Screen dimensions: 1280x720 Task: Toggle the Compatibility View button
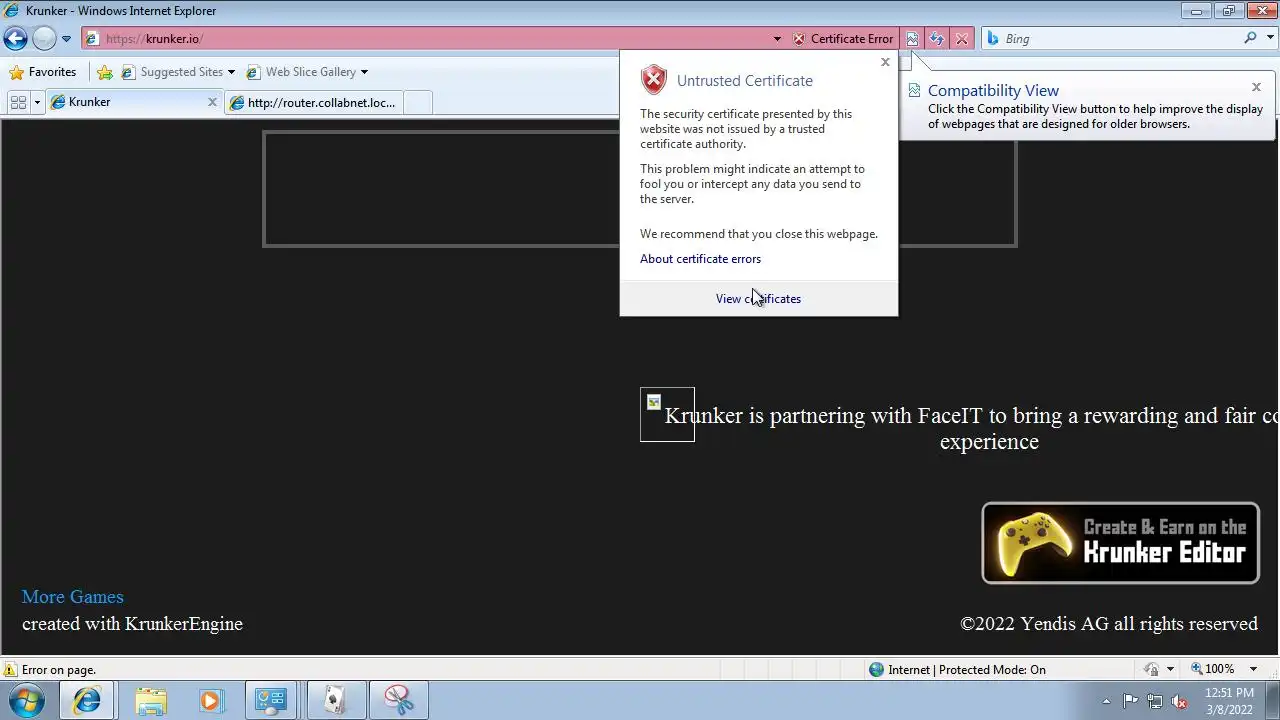[912, 39]
